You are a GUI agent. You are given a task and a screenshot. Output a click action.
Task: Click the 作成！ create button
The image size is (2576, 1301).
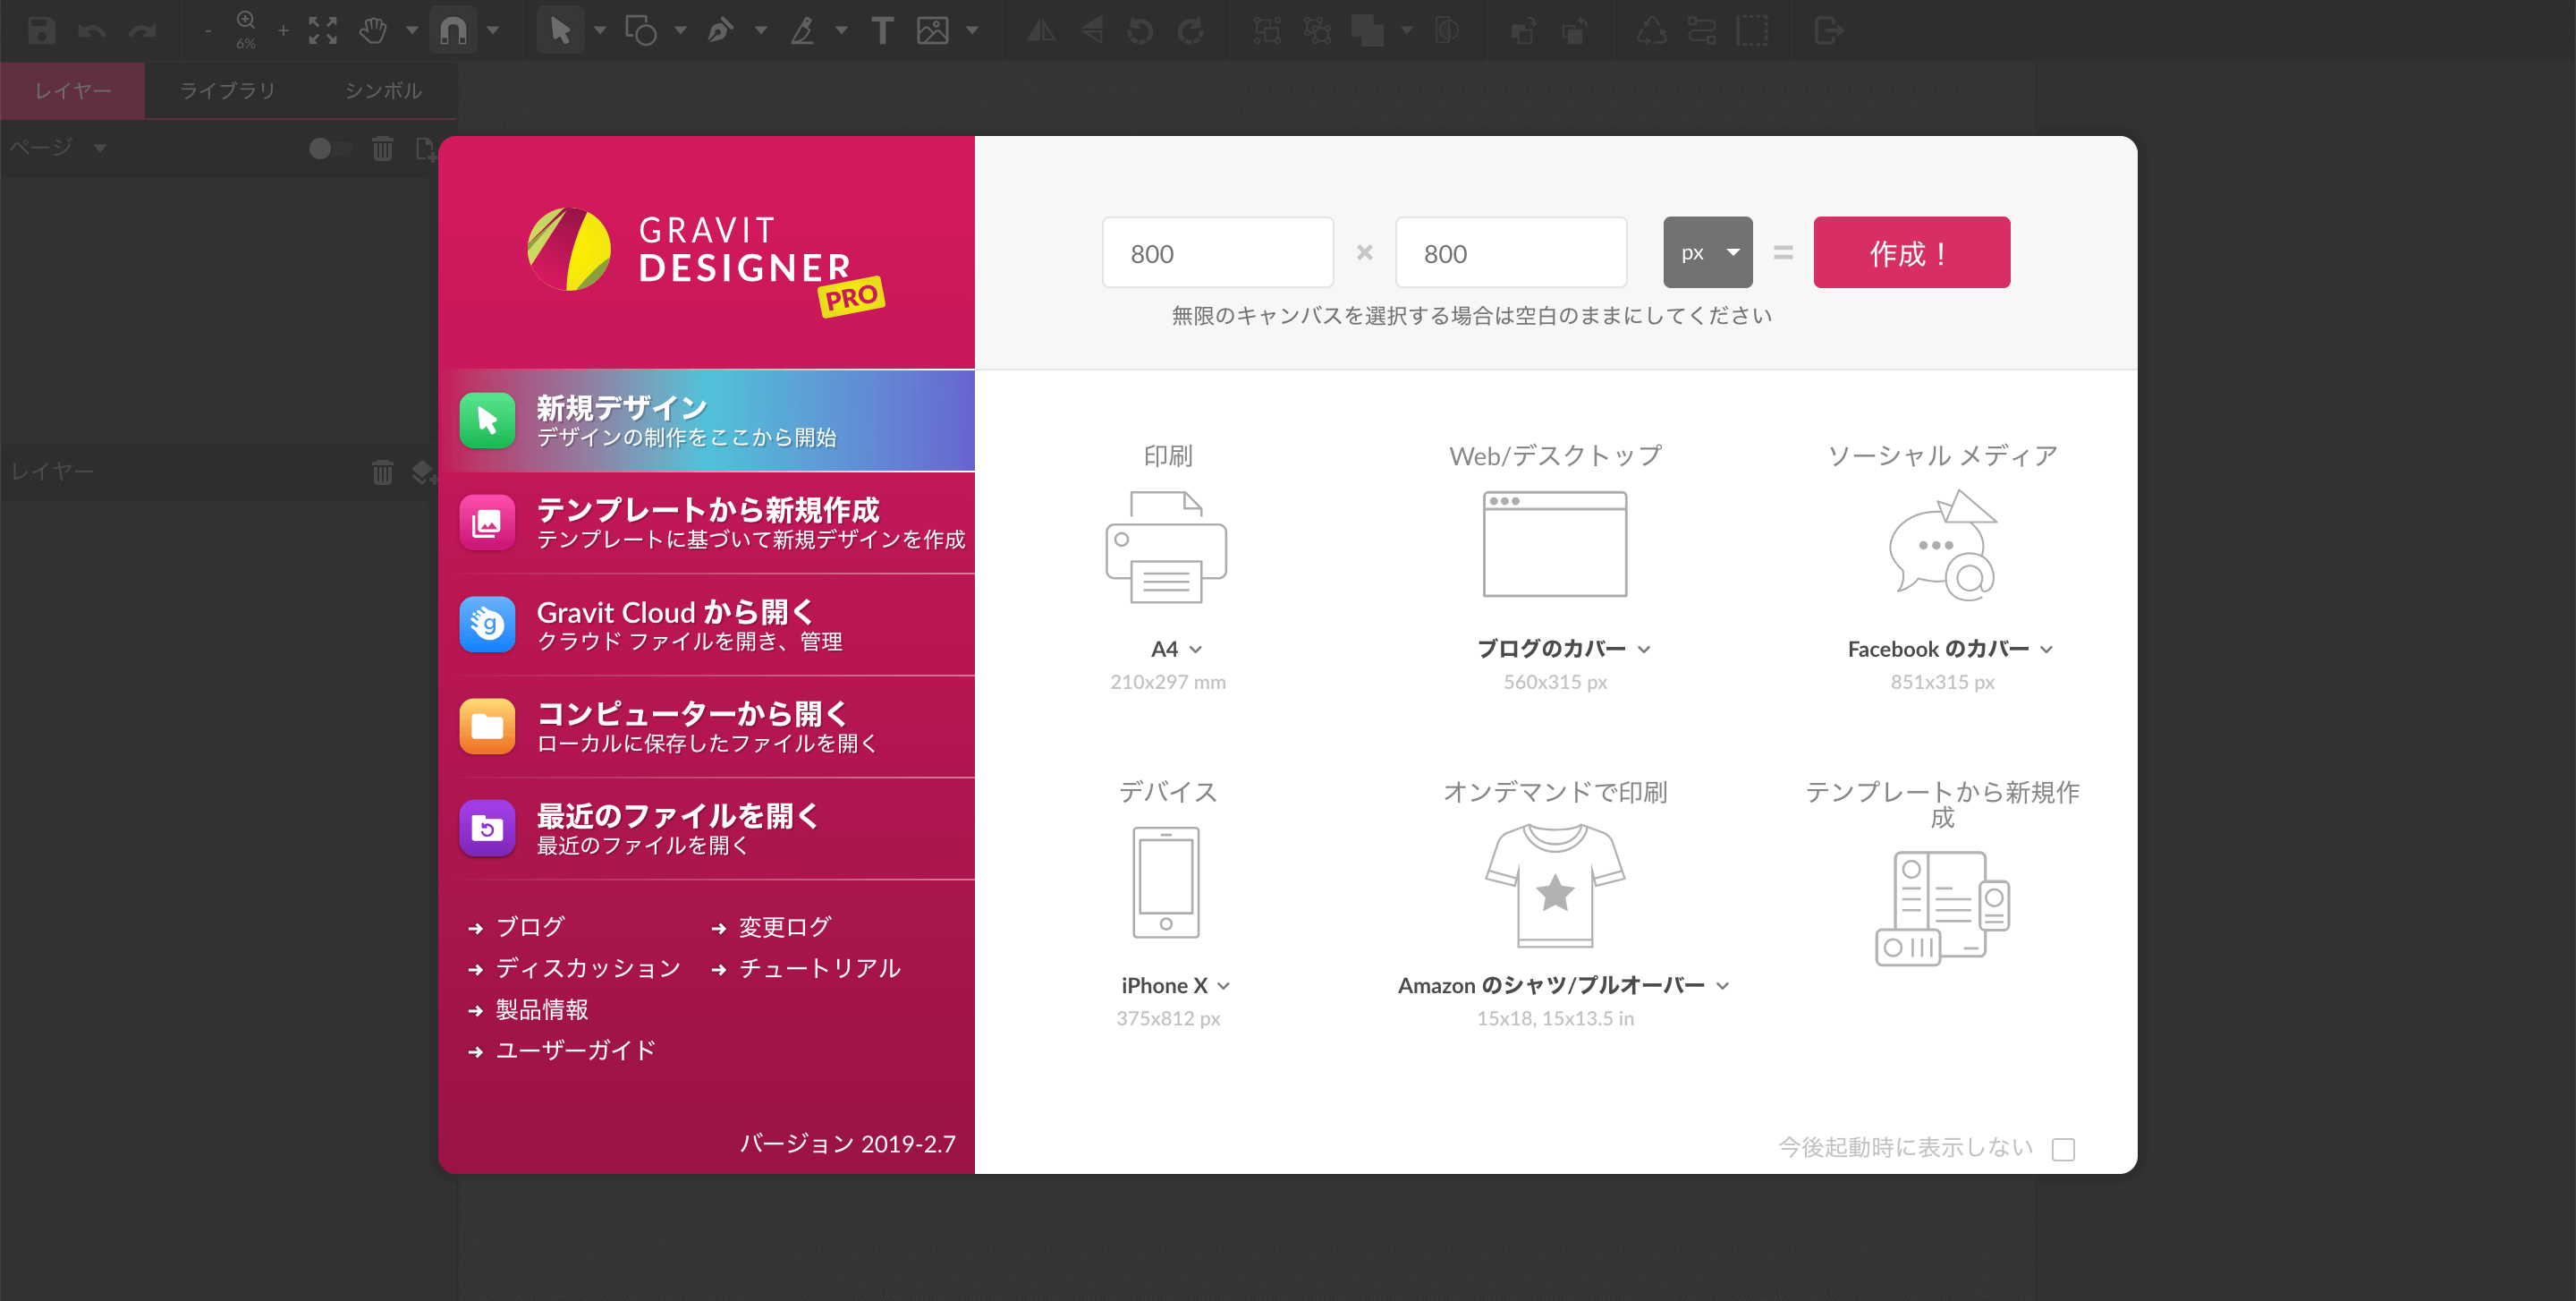1911,252
